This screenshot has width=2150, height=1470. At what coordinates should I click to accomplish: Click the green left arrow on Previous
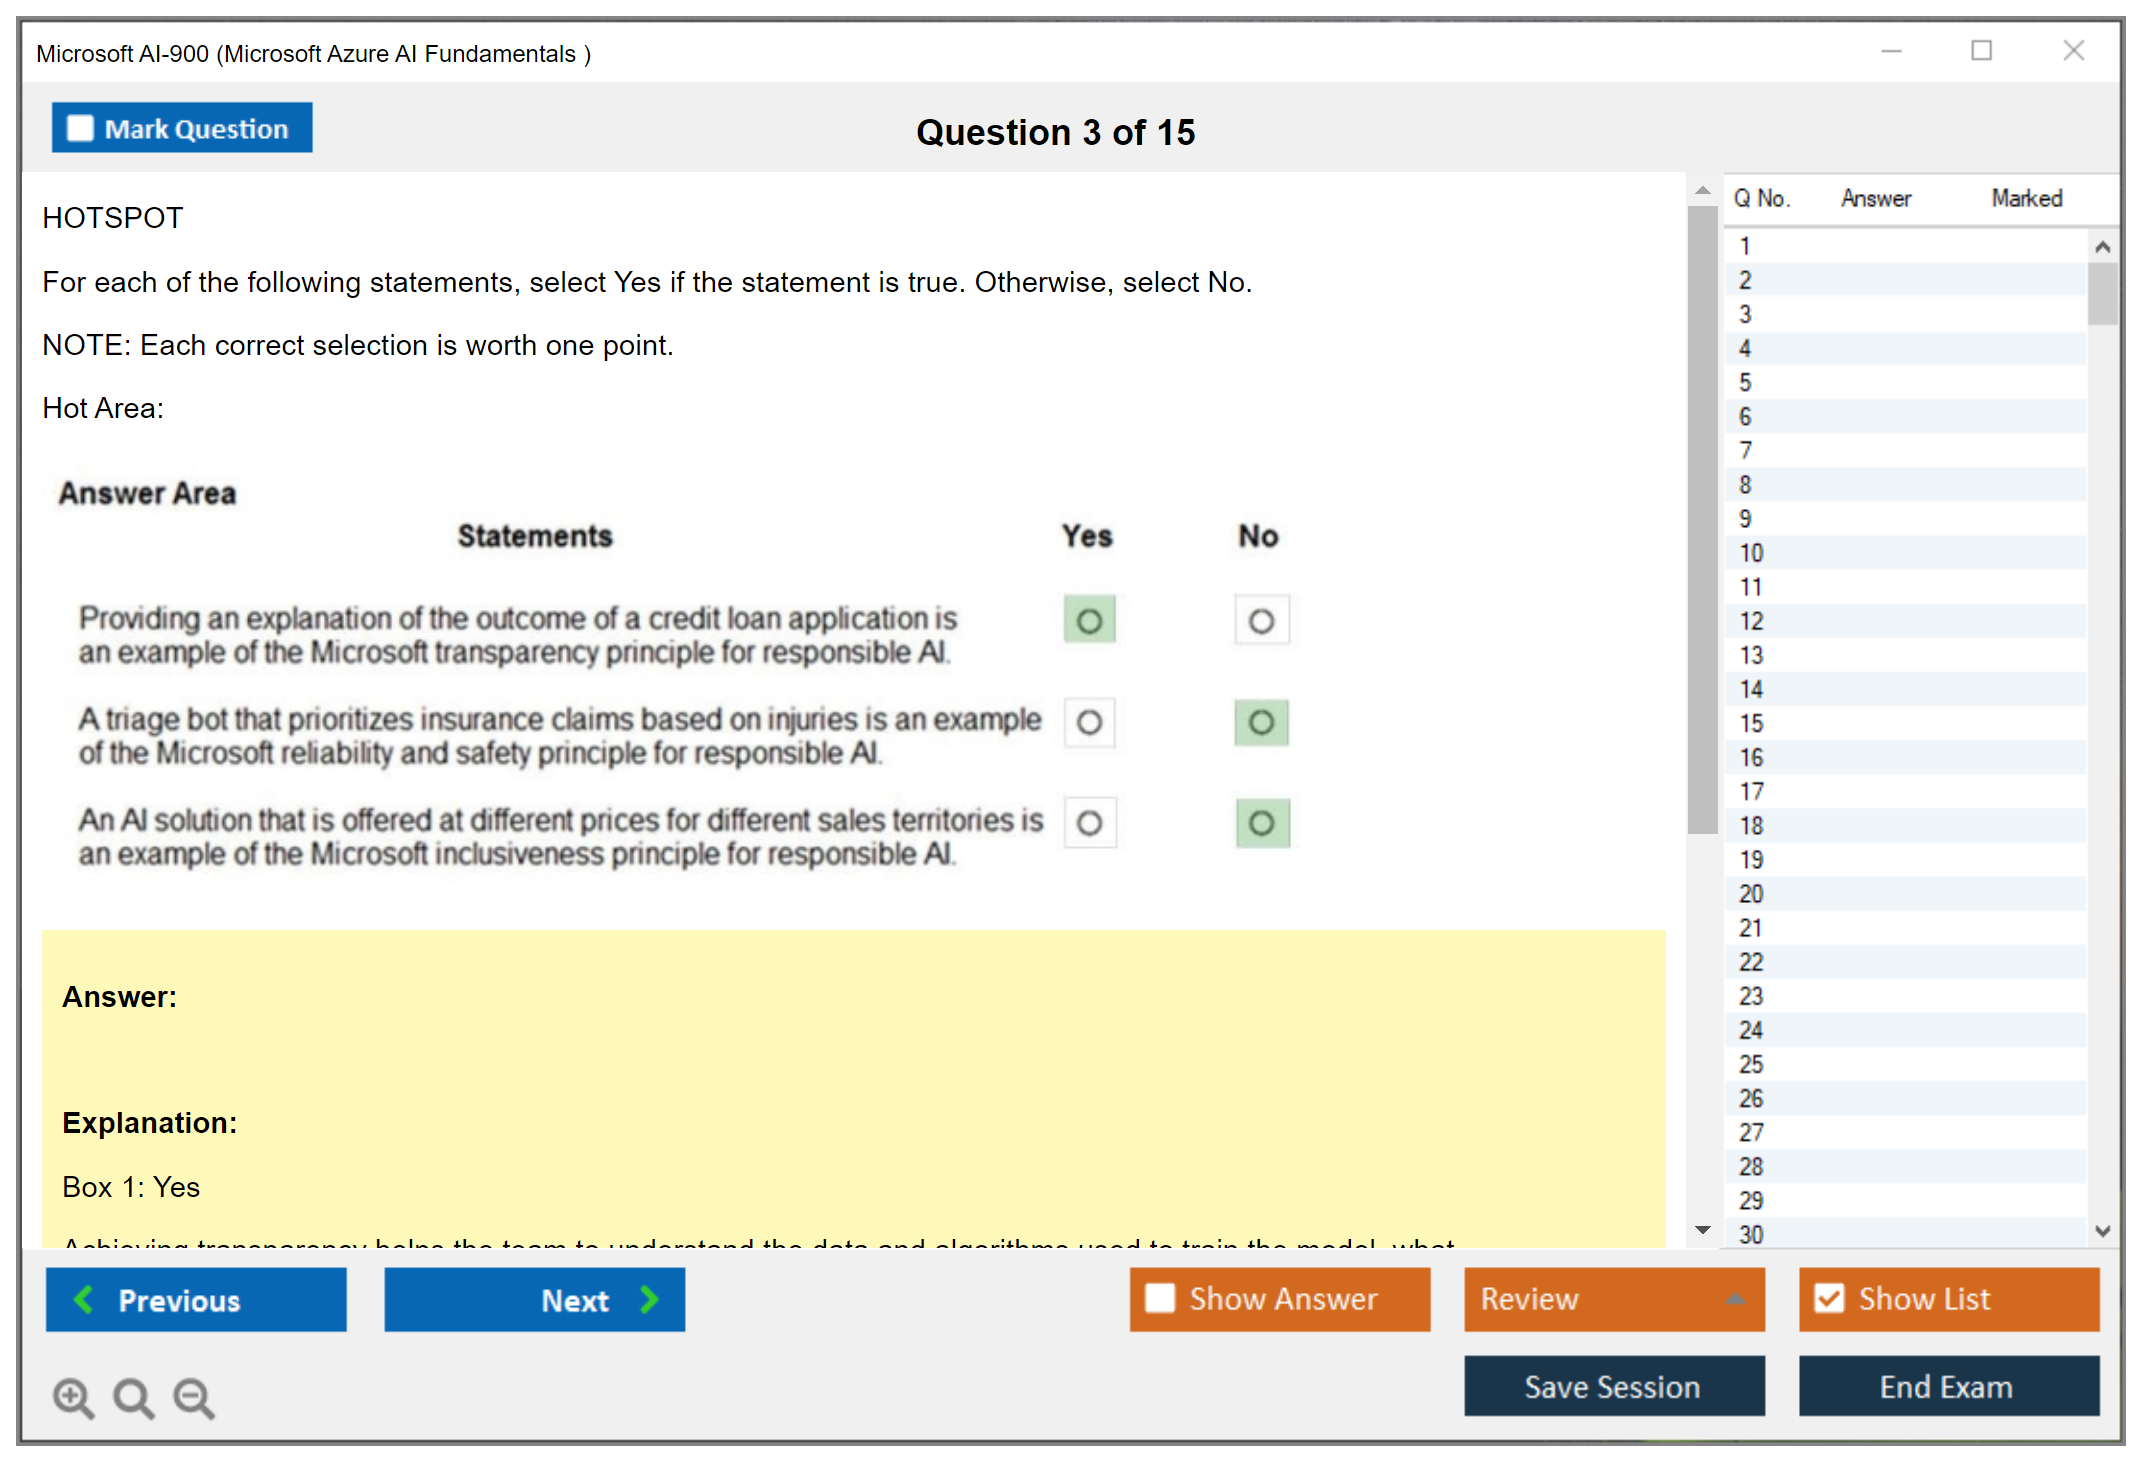[x=84, y=1299]
